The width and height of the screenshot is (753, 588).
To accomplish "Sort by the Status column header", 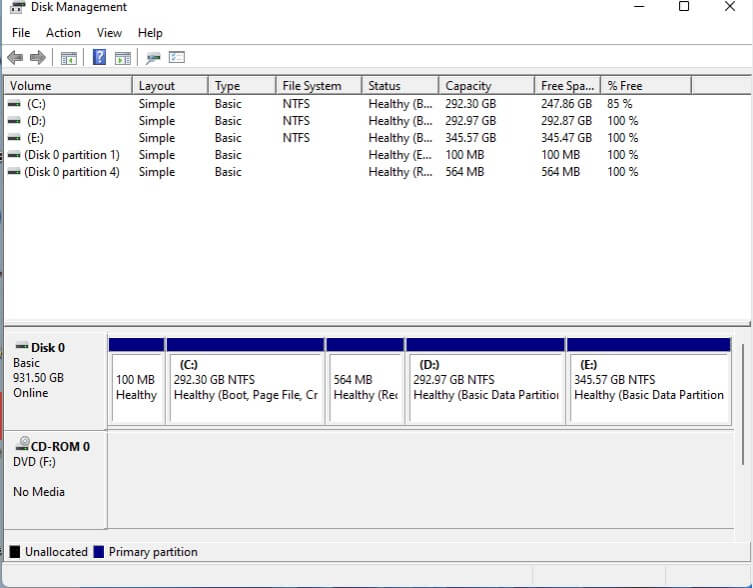I will (400, 86).
